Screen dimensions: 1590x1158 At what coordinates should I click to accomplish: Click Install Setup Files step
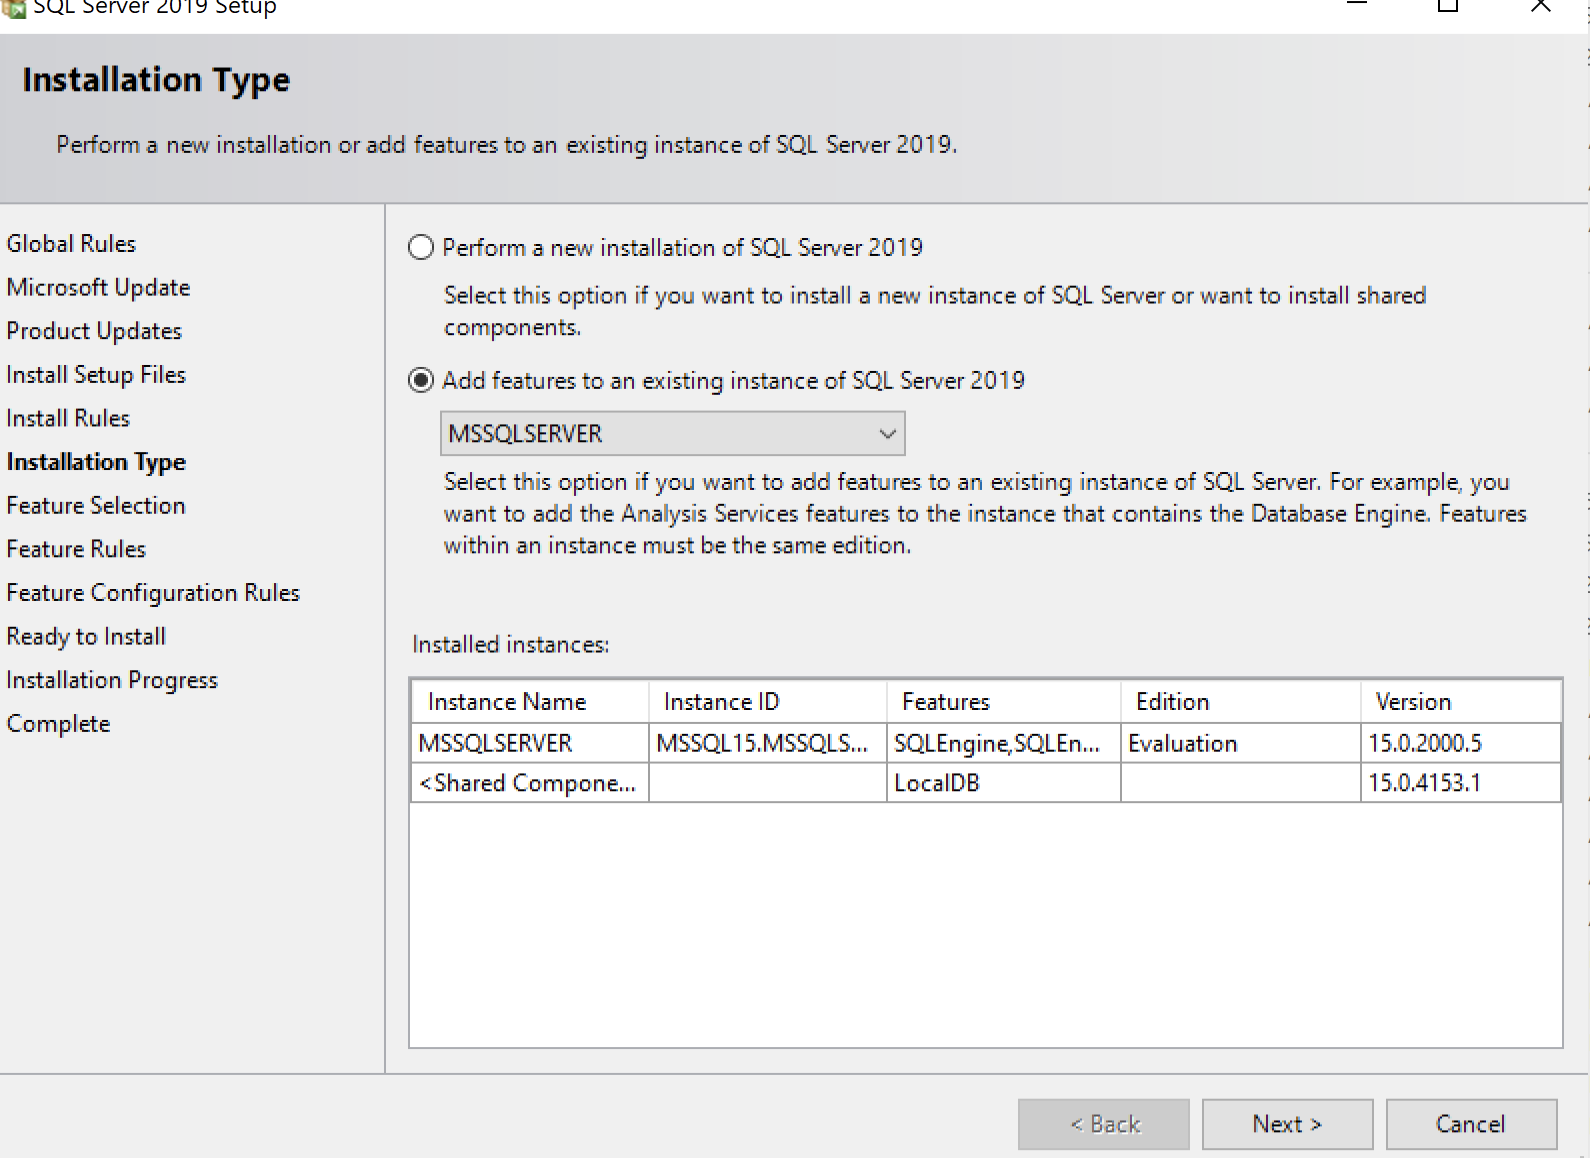(x=96, y=375)
